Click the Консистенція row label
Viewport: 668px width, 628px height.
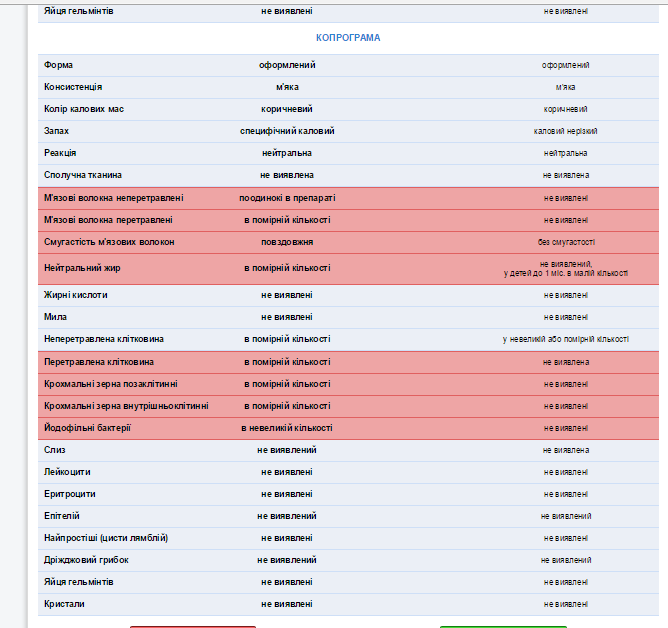point(72,87)
